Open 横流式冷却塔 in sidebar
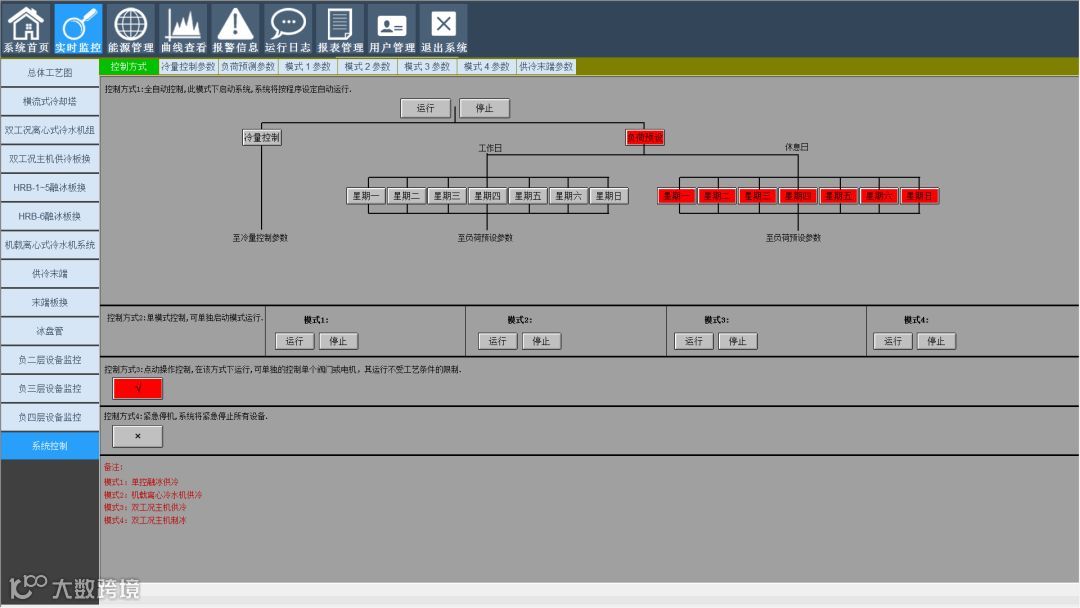The width and height of the screenshot is (1080, 608). pos(50,102)
